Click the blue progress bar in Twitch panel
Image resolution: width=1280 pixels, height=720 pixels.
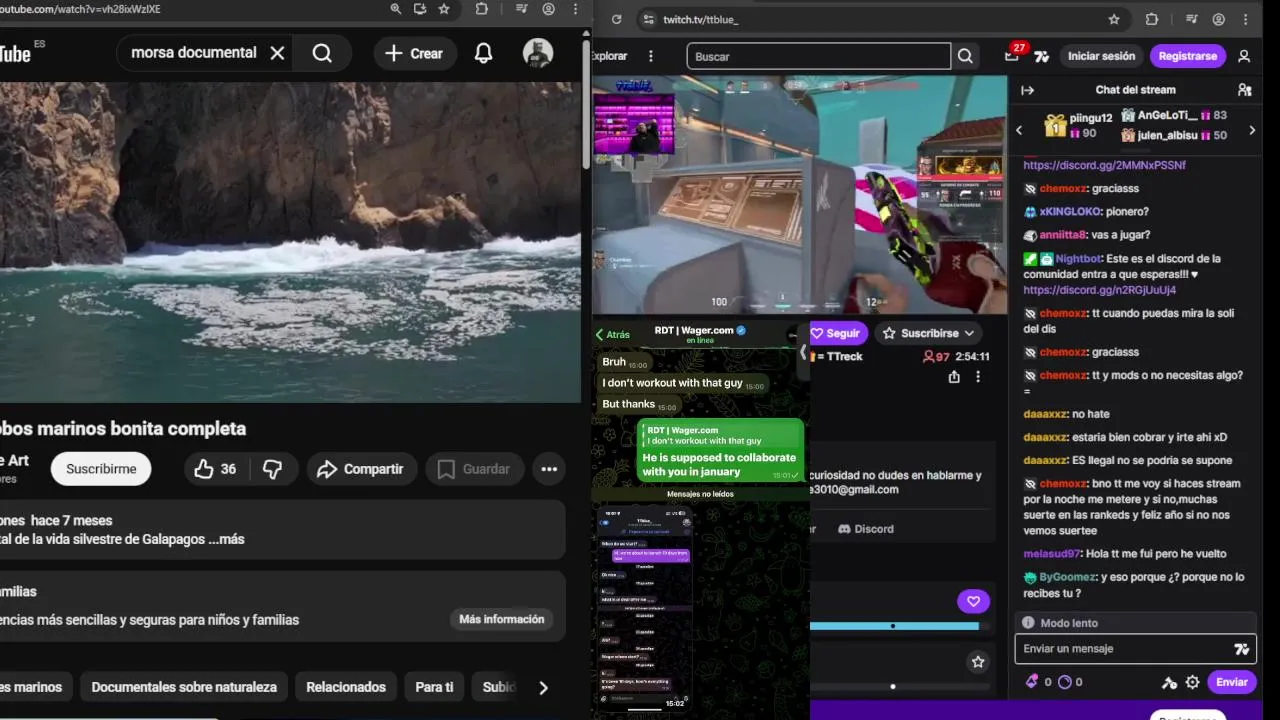(894, 626)
